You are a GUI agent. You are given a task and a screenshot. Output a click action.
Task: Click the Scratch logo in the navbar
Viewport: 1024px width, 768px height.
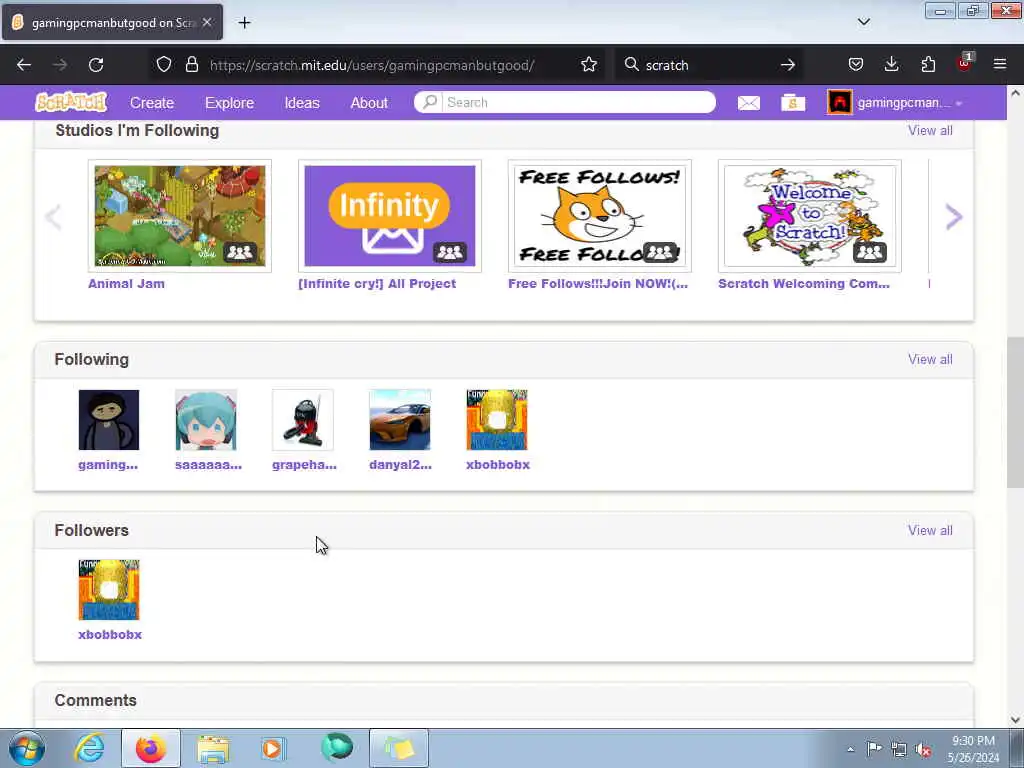[x=71, y=103]
